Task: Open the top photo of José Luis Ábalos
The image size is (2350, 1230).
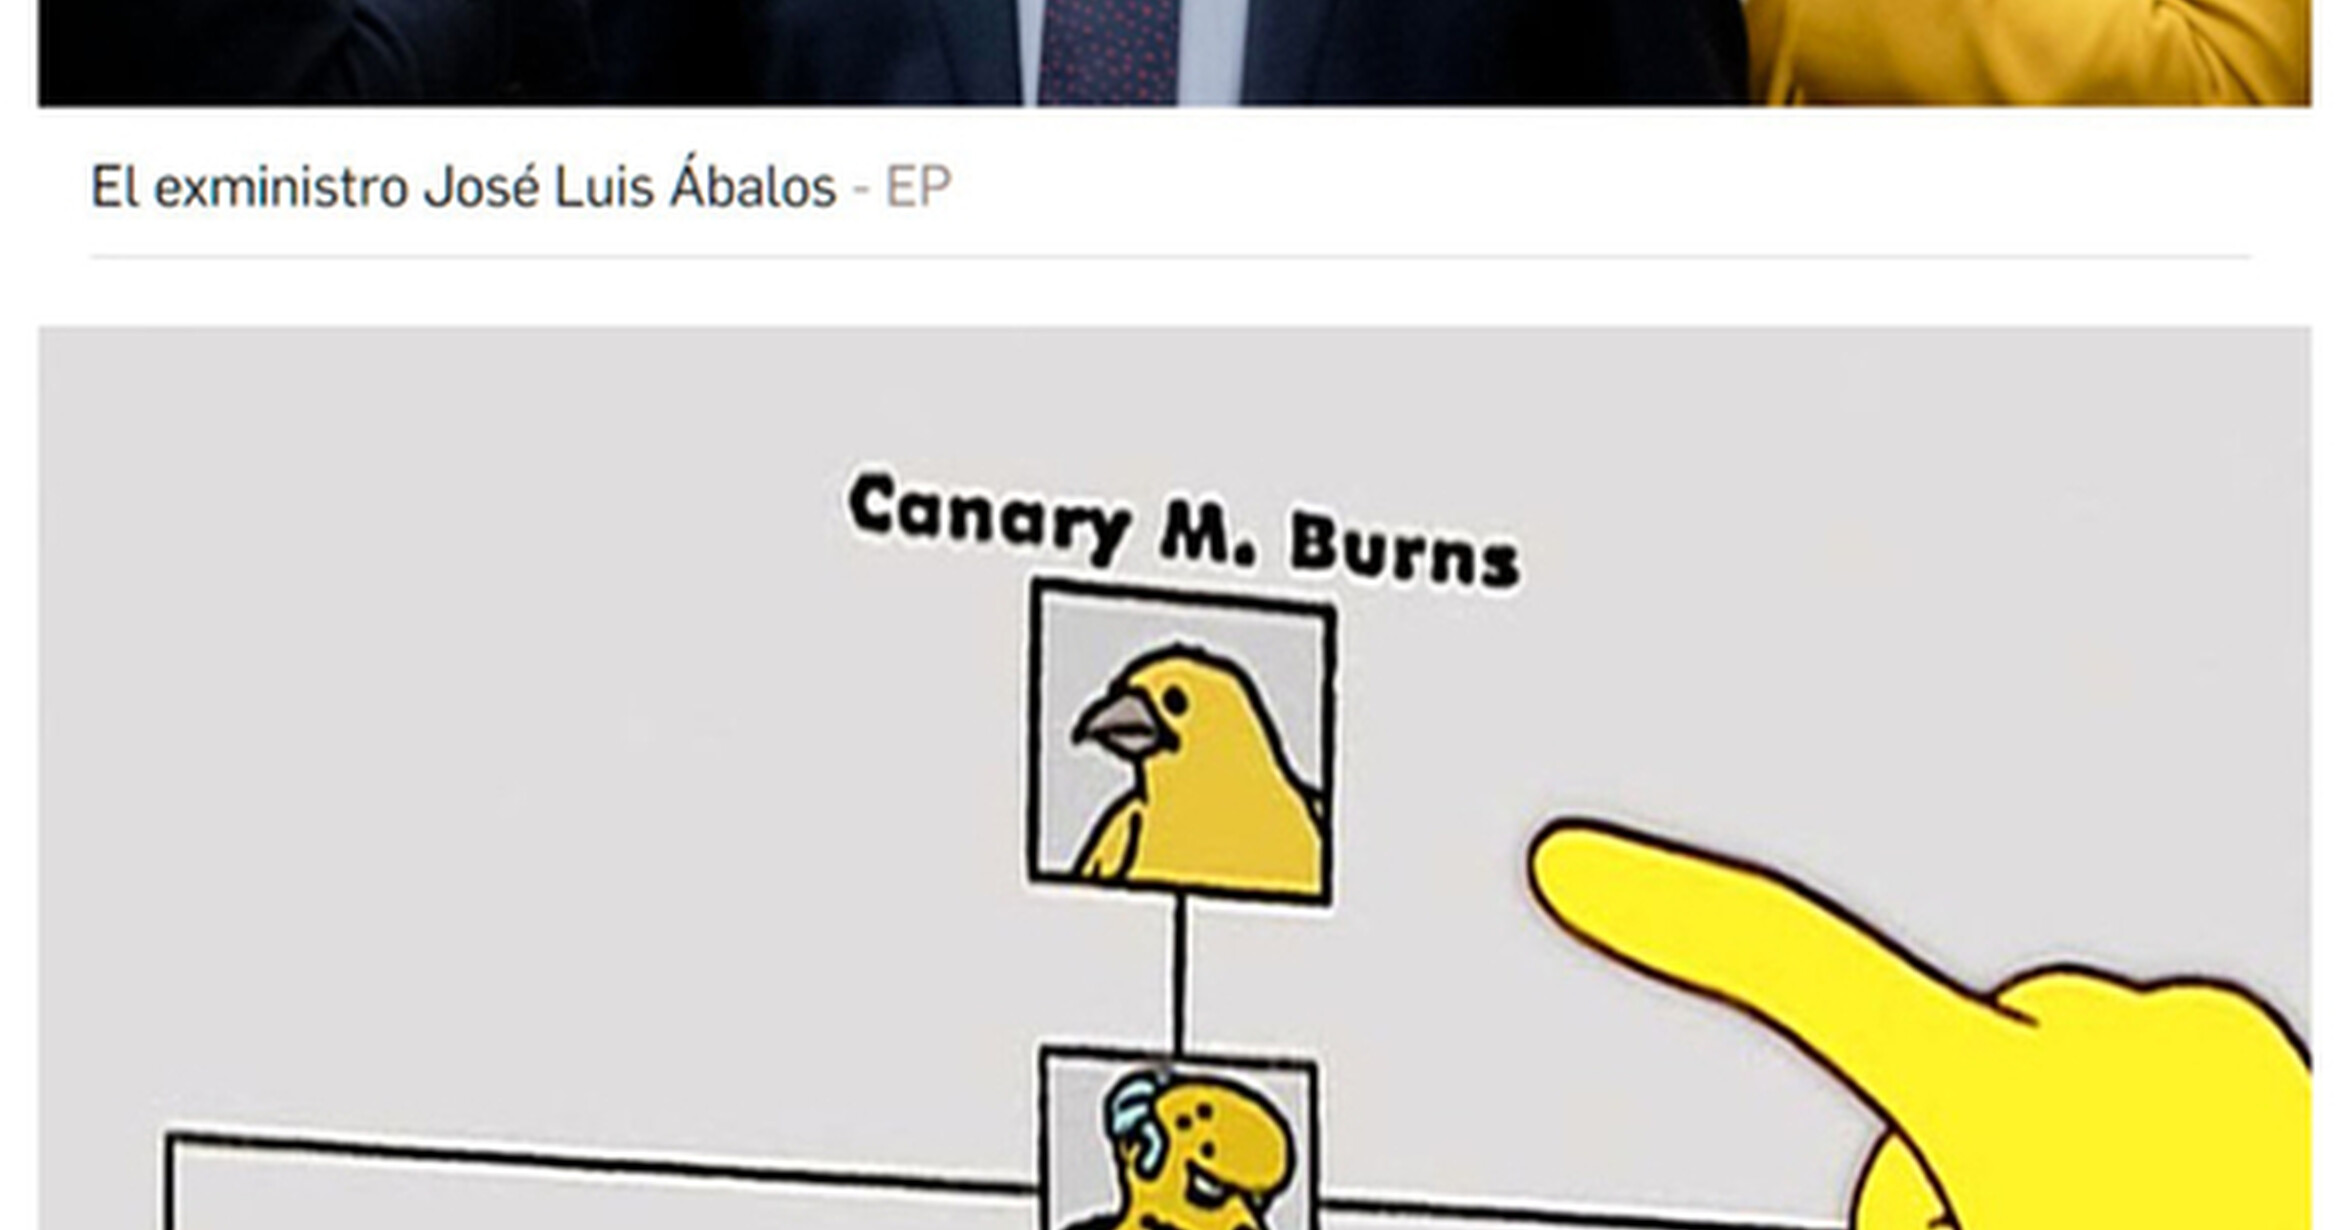Action: [x=1175, y=52]
